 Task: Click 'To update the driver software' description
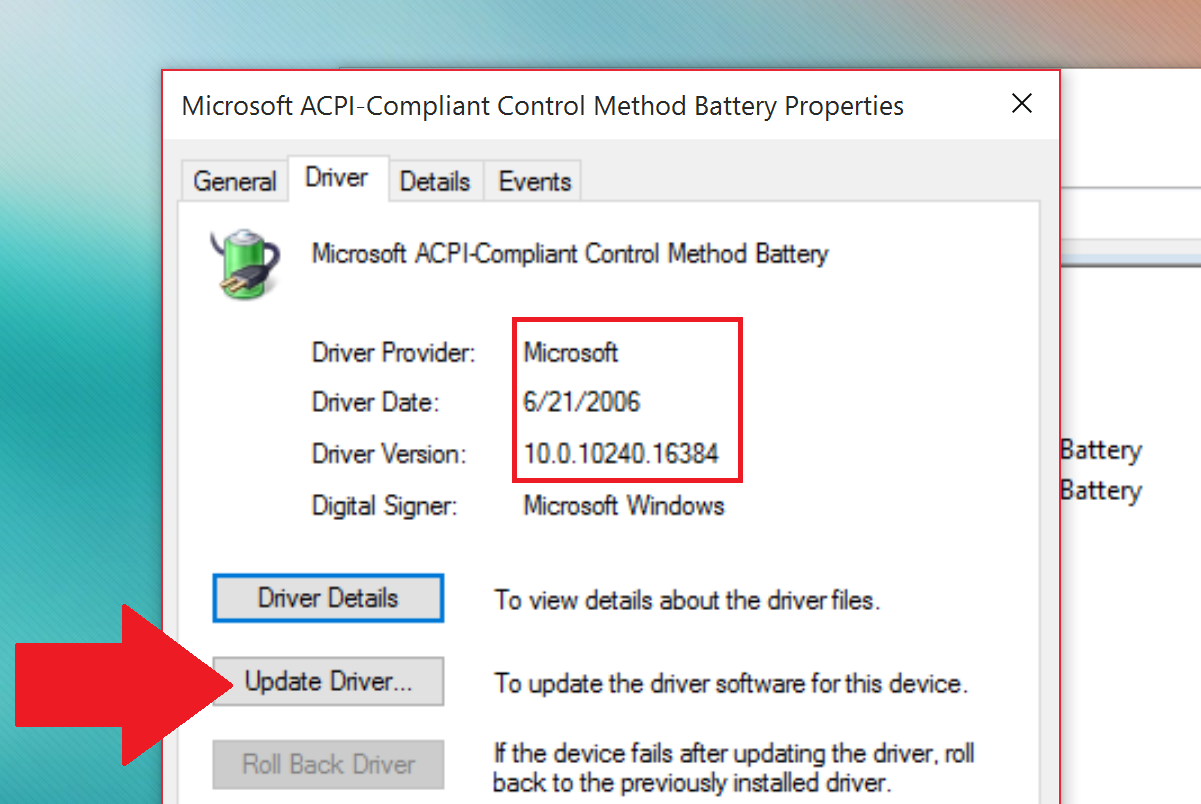[731, 685]
